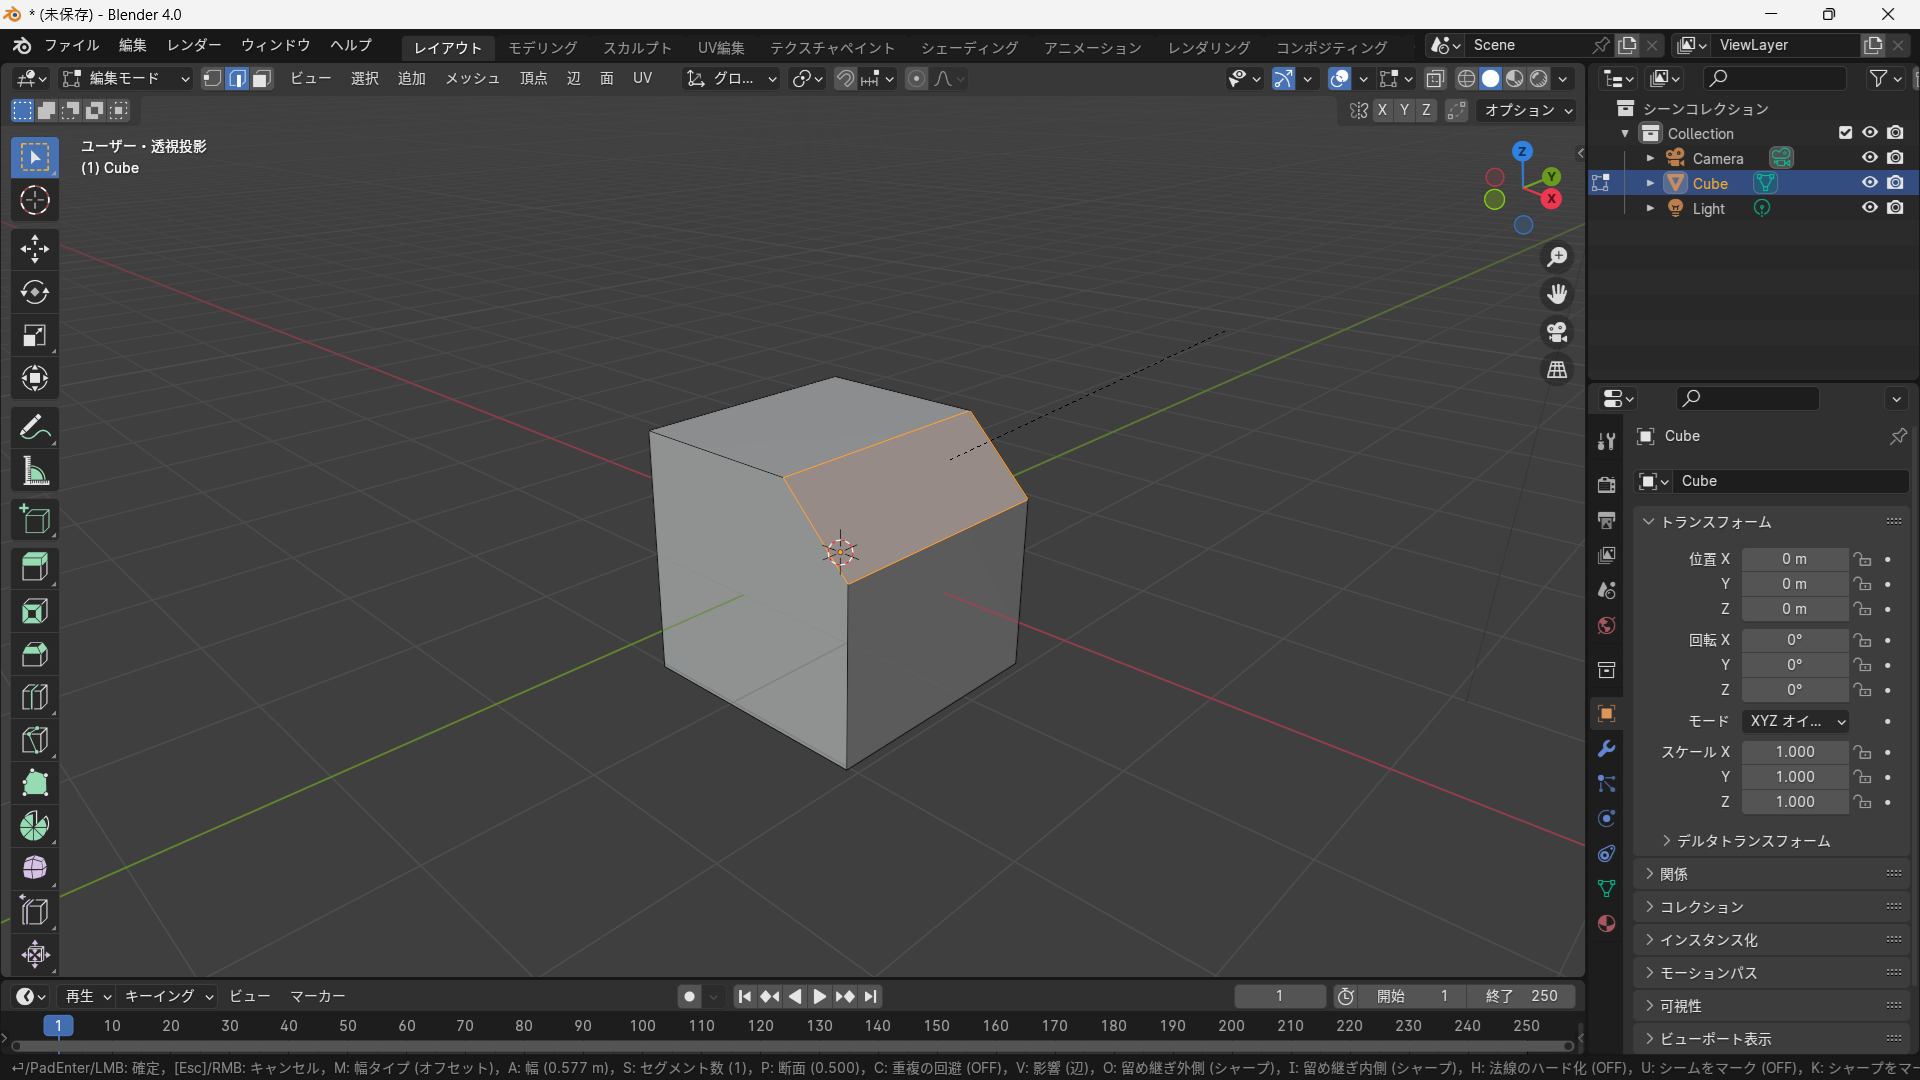Select the Bevel tool in toolbar
Image resolution: width=1920 pixels, height=1080 pixels.
tap(34, 654)
